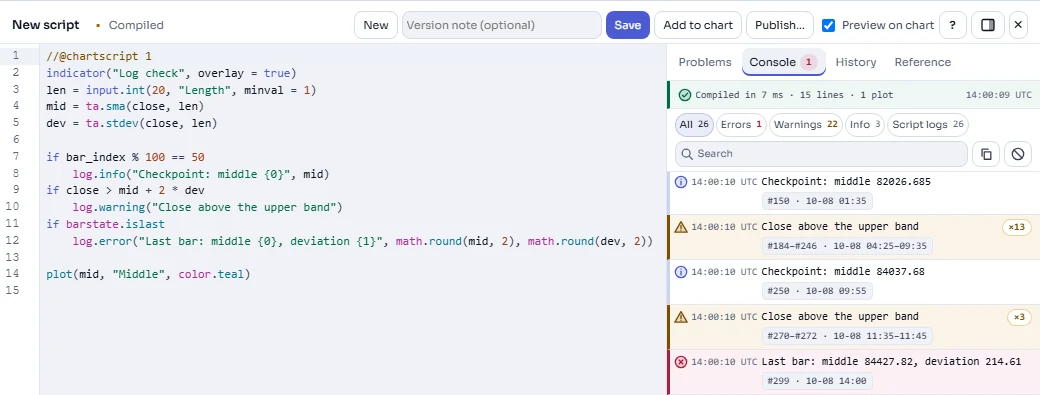Toggle the side panel layout icon
Viewport: 1040px width, 395px height.
988,25
